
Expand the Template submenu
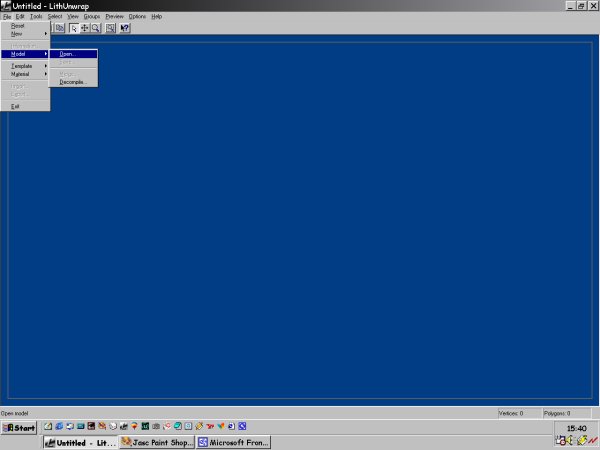[x=25, y=66]
